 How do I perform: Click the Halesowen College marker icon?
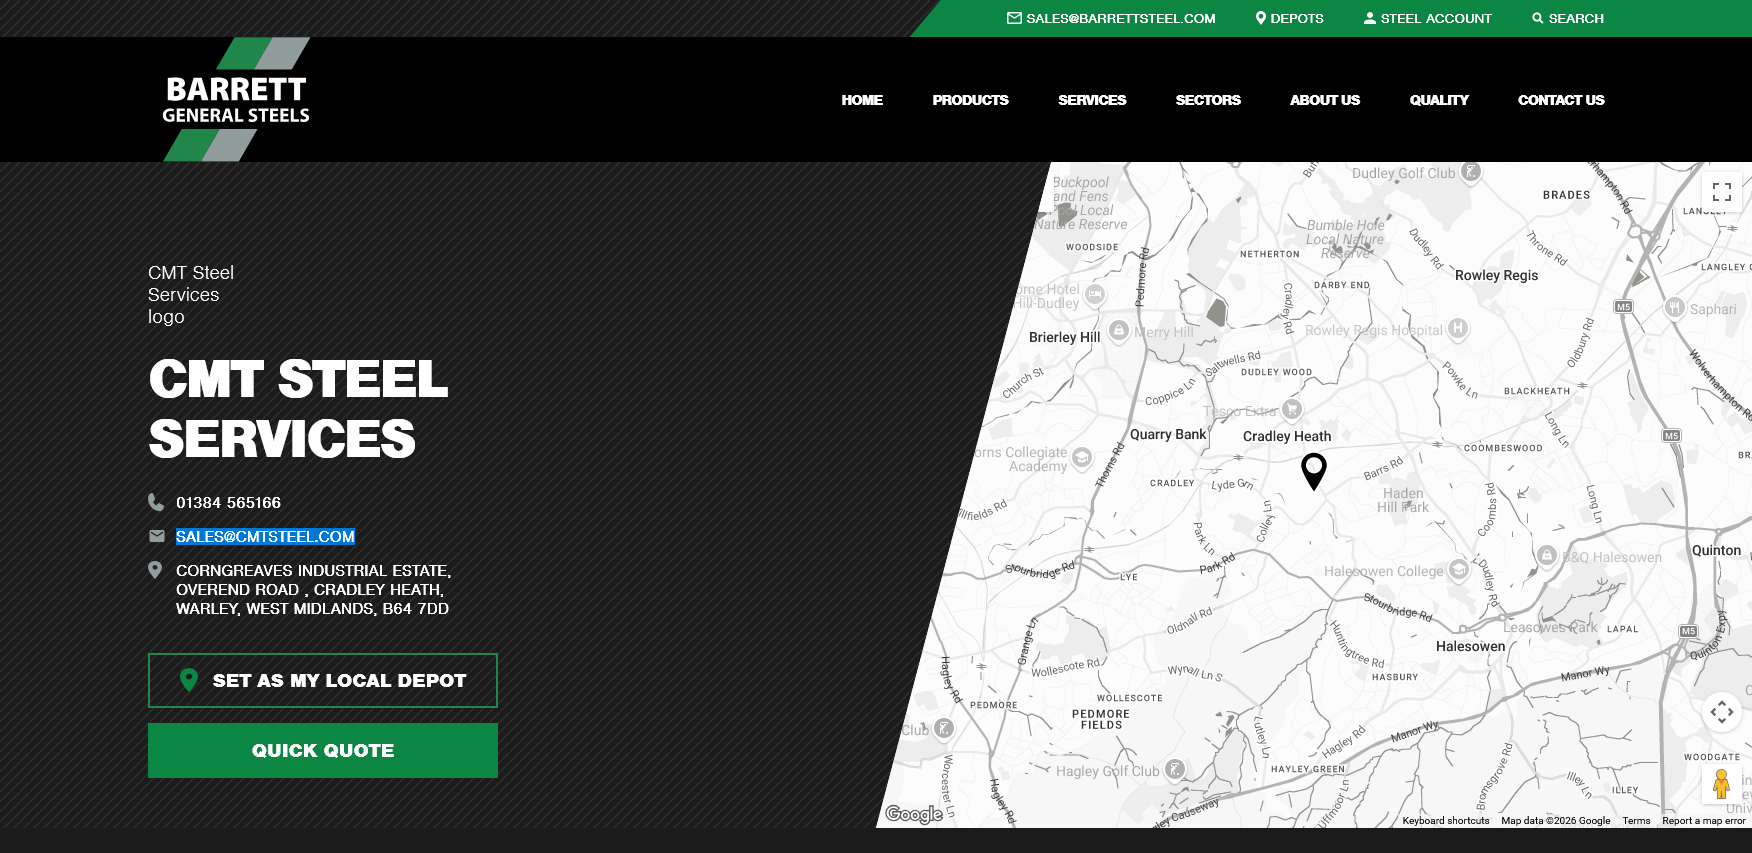[x=1459, y=570]
